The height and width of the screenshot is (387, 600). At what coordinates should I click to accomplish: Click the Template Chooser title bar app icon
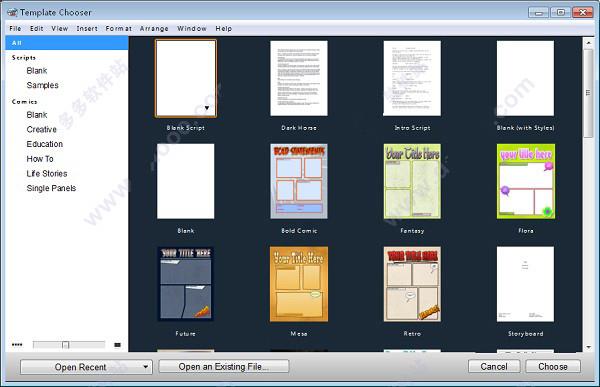pyautogui.click(x=12, y=13)
